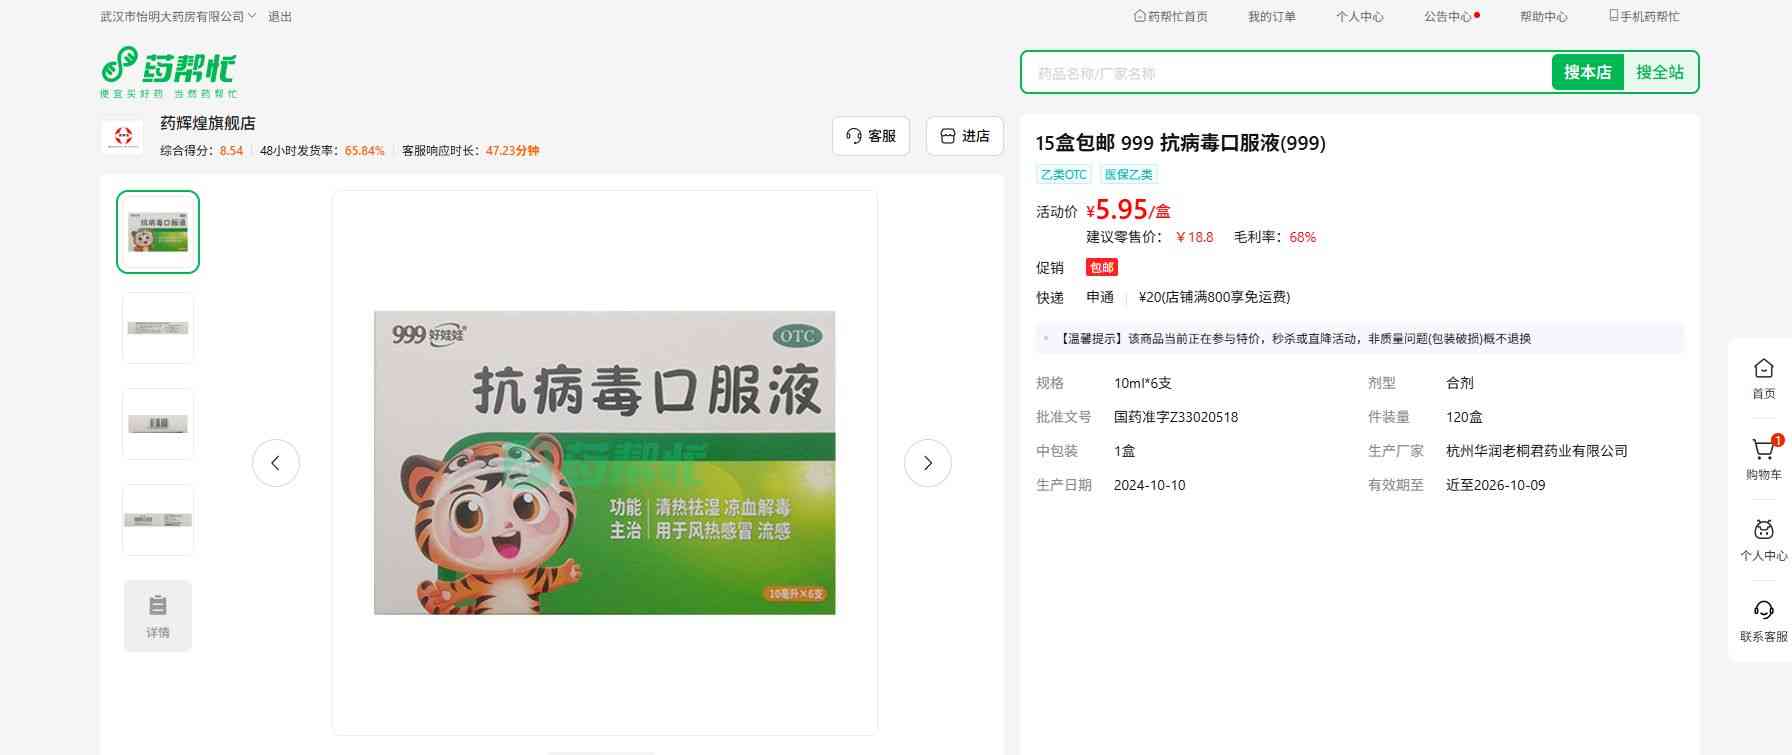Click the 搜全站 search button
This screenshot has height=755, width=1792.
pos(1659,72)
